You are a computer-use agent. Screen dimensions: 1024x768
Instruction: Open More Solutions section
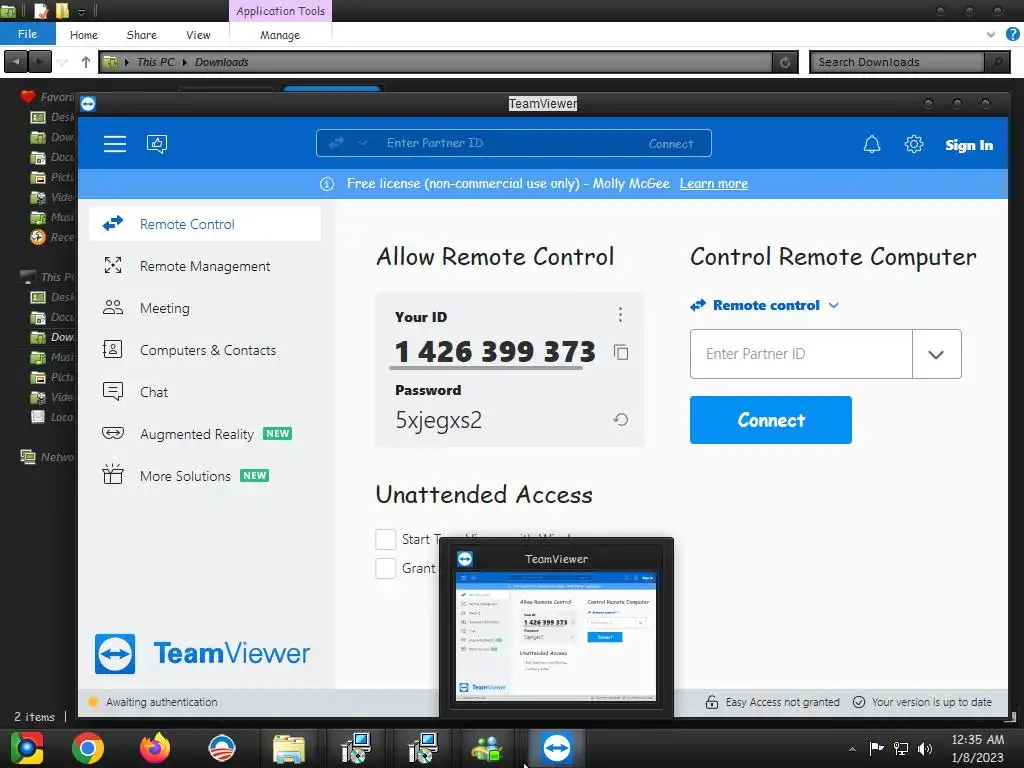point(205,476)
